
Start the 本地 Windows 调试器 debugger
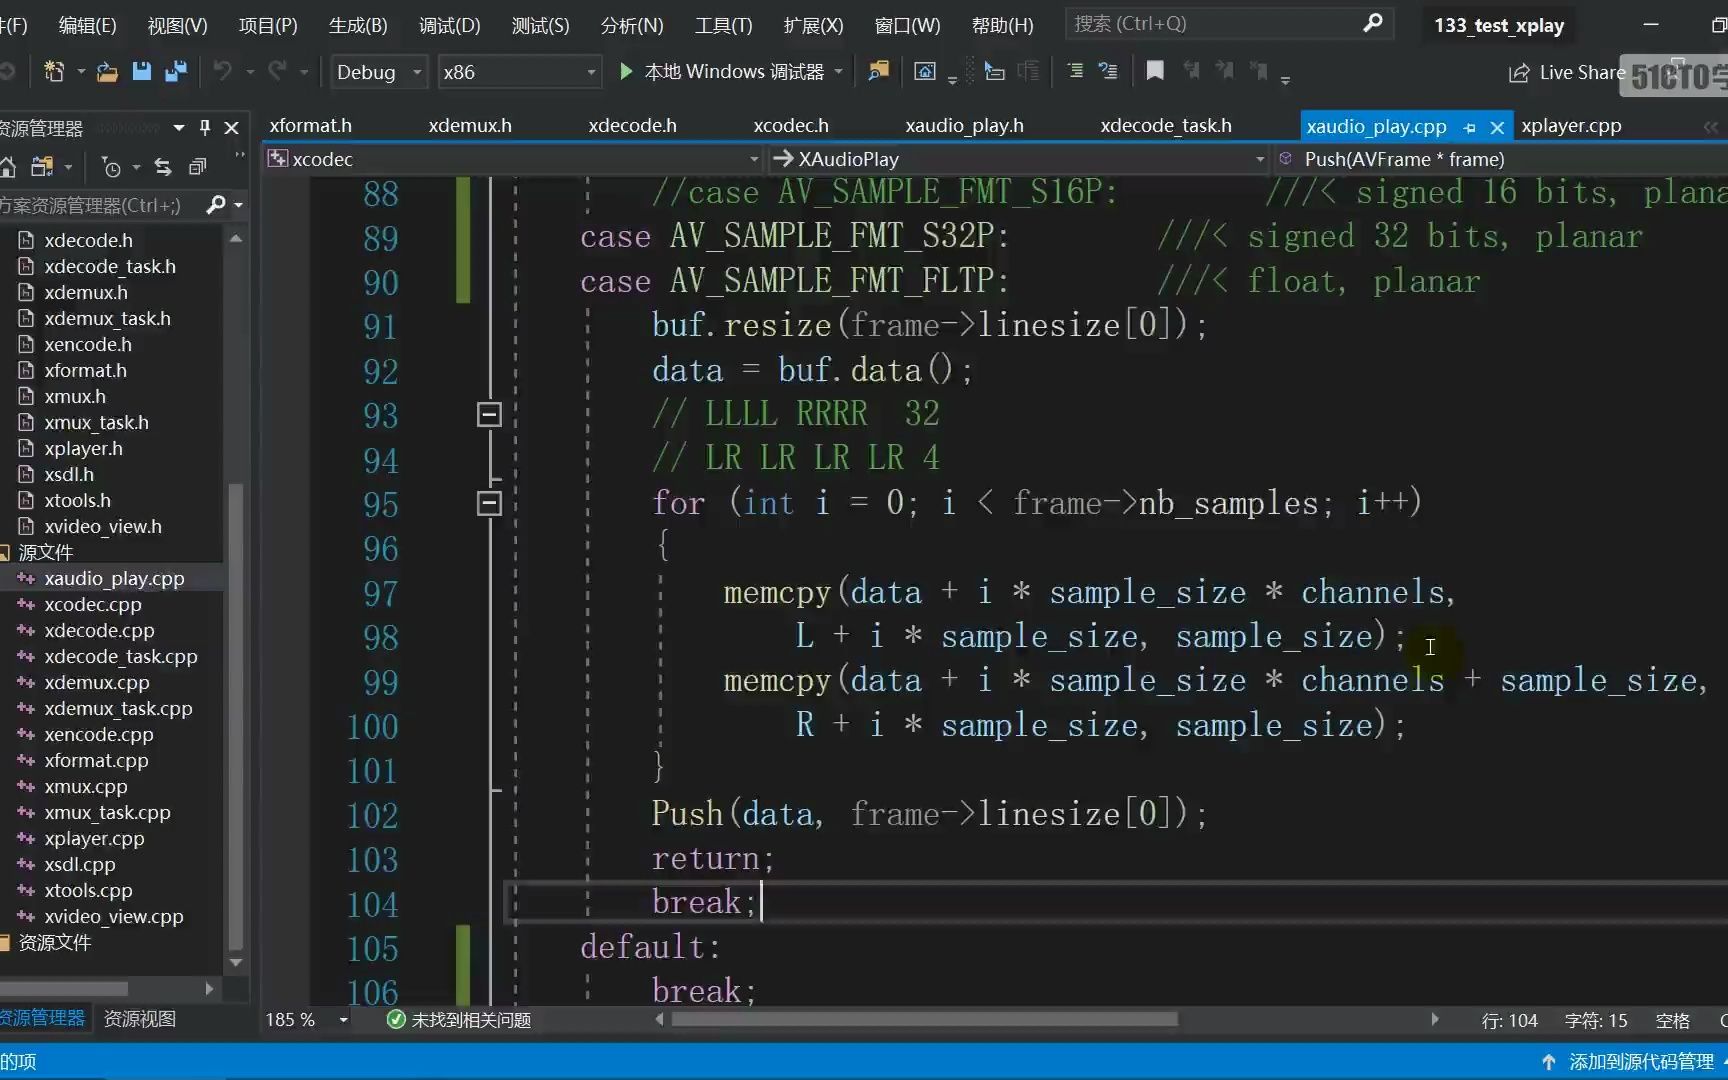[x=722, y=72]
